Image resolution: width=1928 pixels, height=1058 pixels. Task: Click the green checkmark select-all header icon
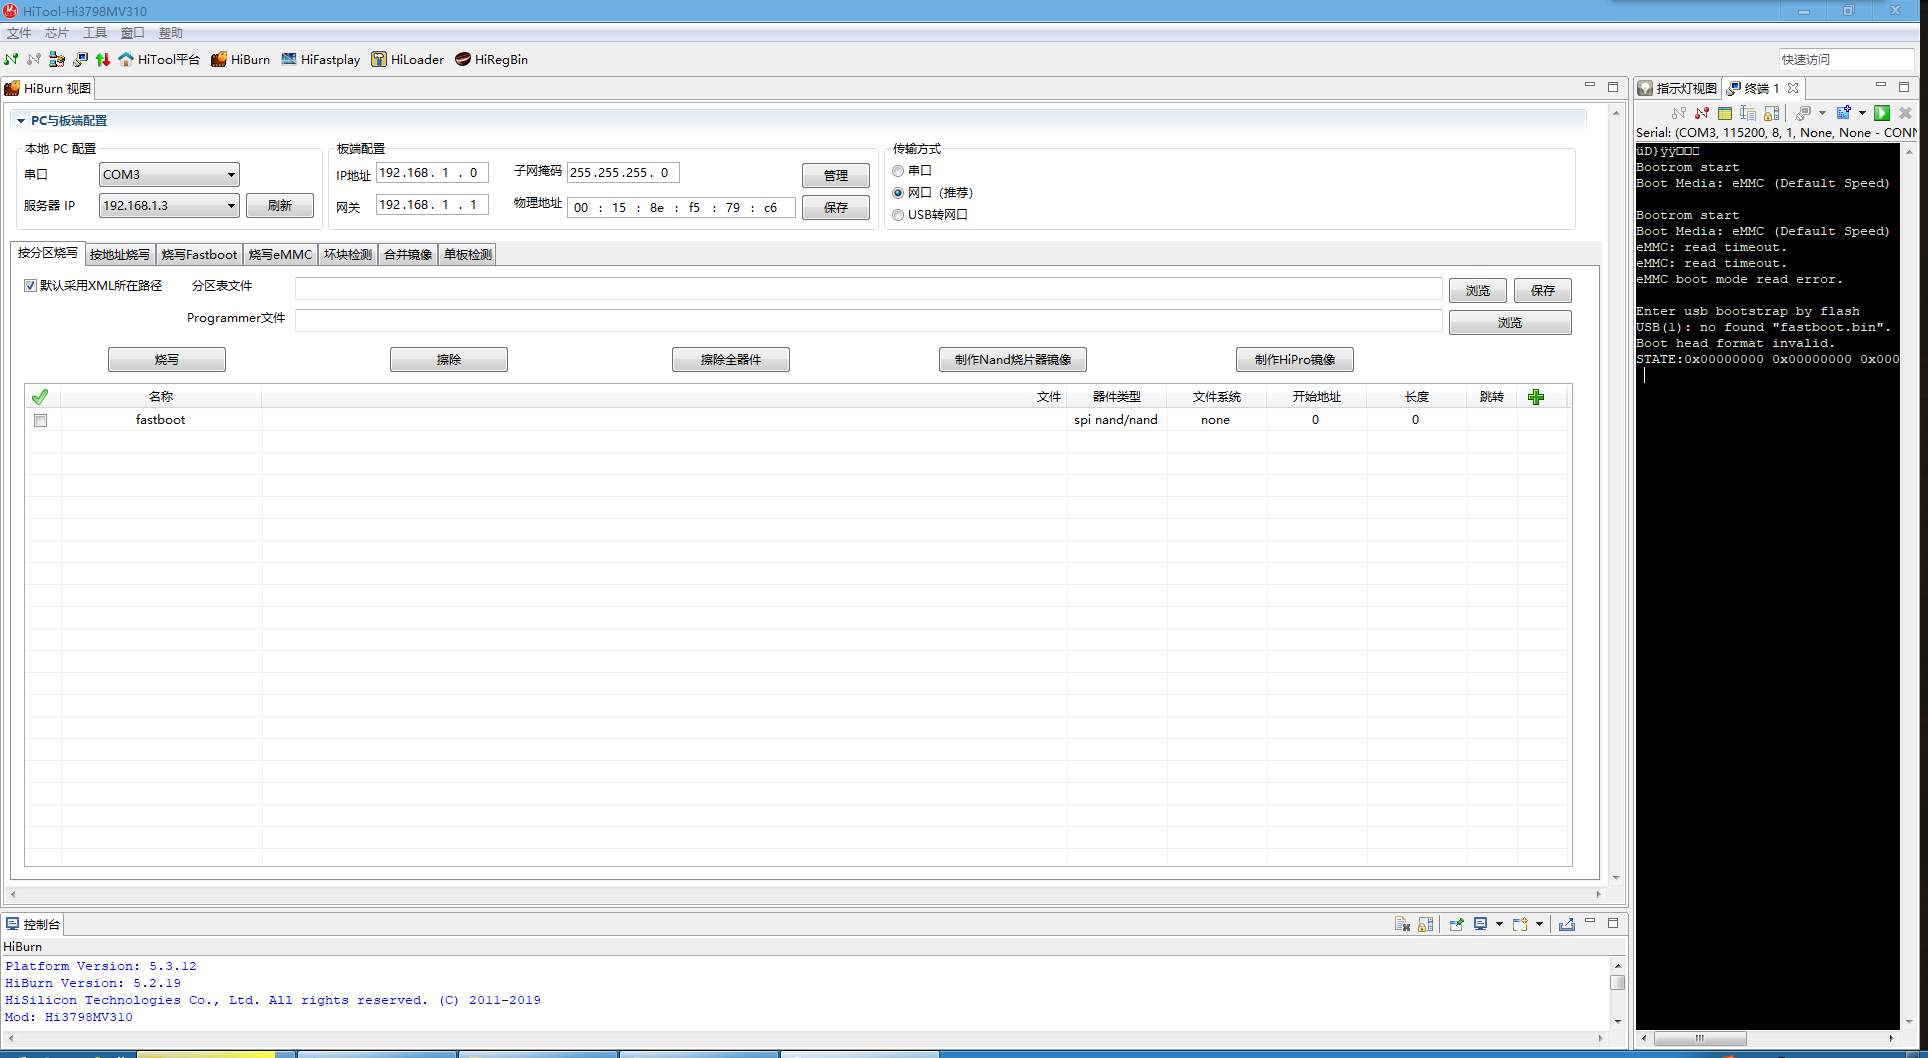click(40, 397)
